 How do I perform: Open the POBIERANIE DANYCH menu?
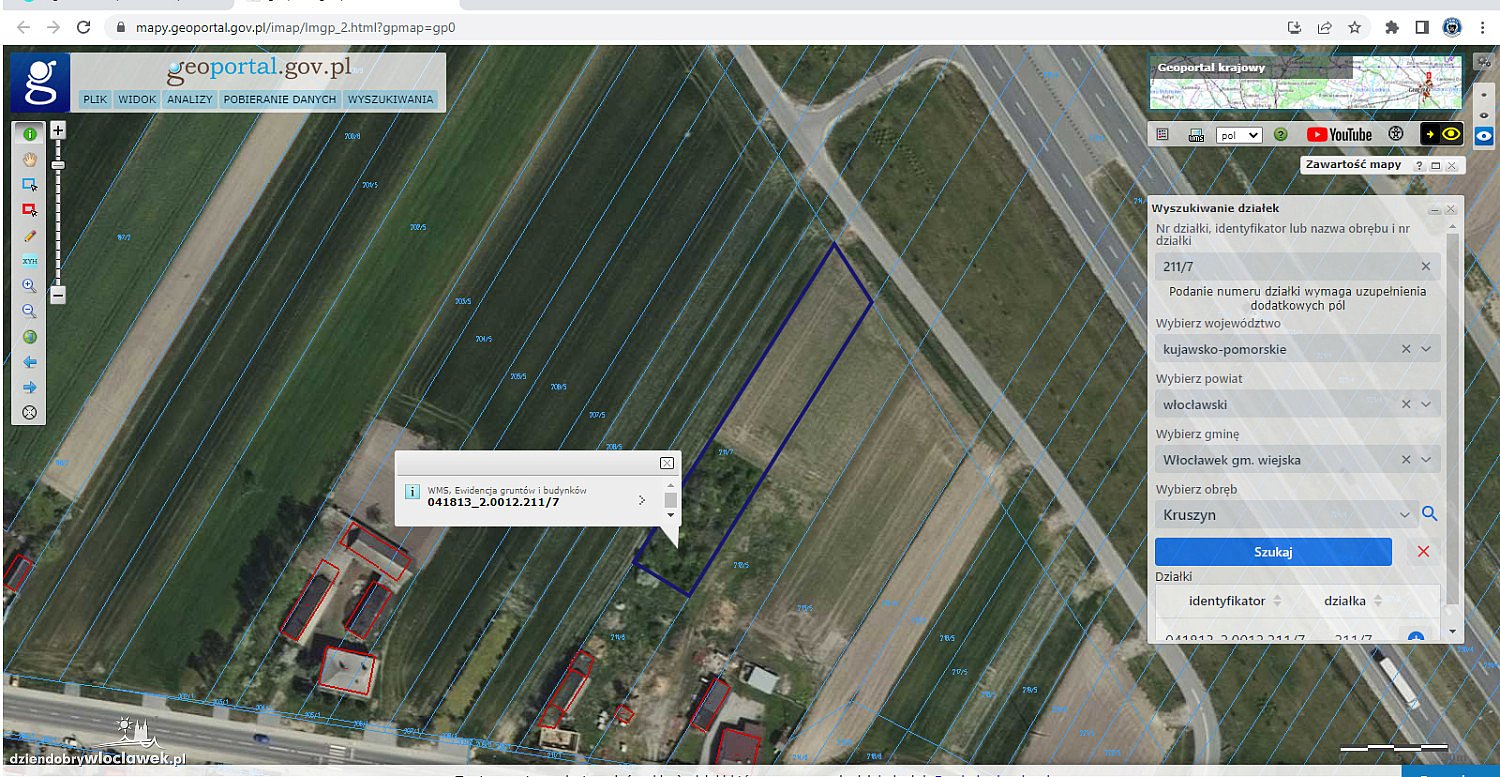(x=280, y=100)
